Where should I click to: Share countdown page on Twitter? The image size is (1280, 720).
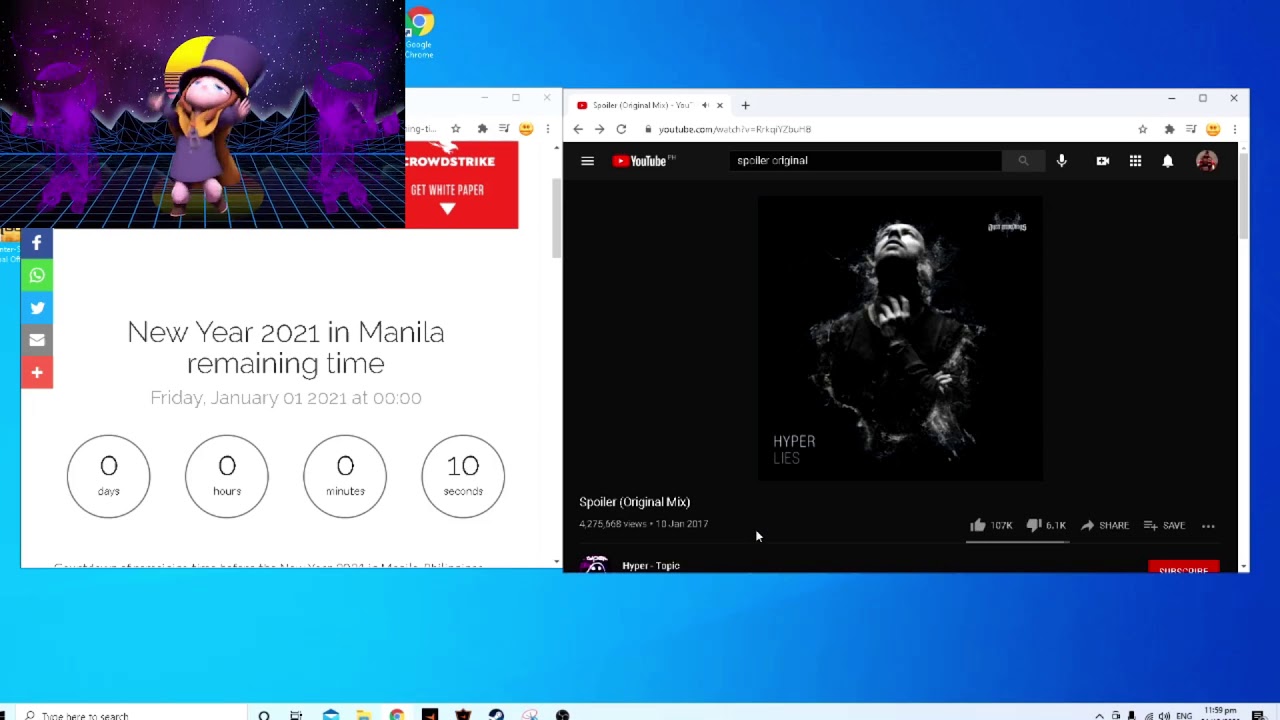click(x=37, y=308)
